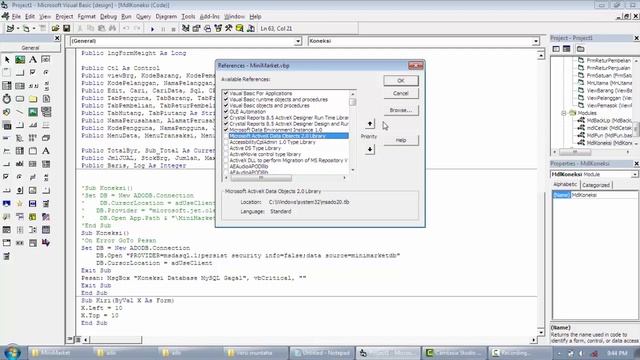This screenshot has width=640, height=360.
Task: Open MiniMarket folder taskbar item
Action: (59, 353)
